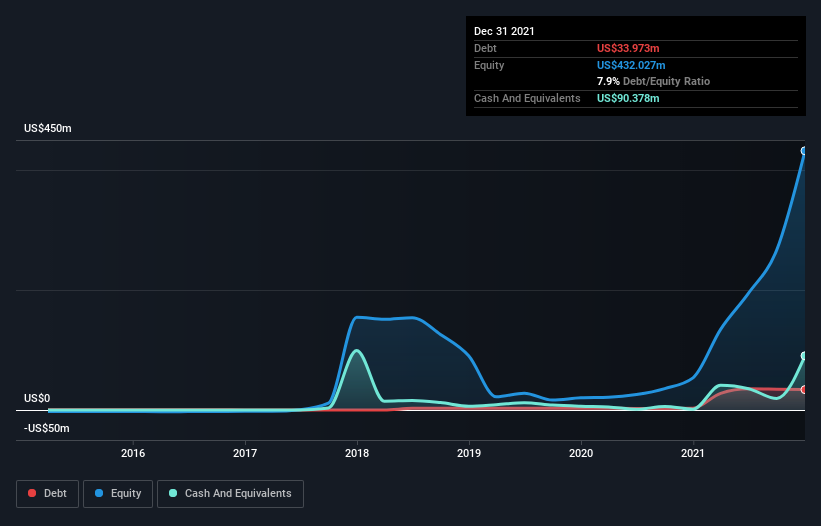Click the Cash And Equivalents tooltip label
Screen dimensions: 821x526
point(527,98)
